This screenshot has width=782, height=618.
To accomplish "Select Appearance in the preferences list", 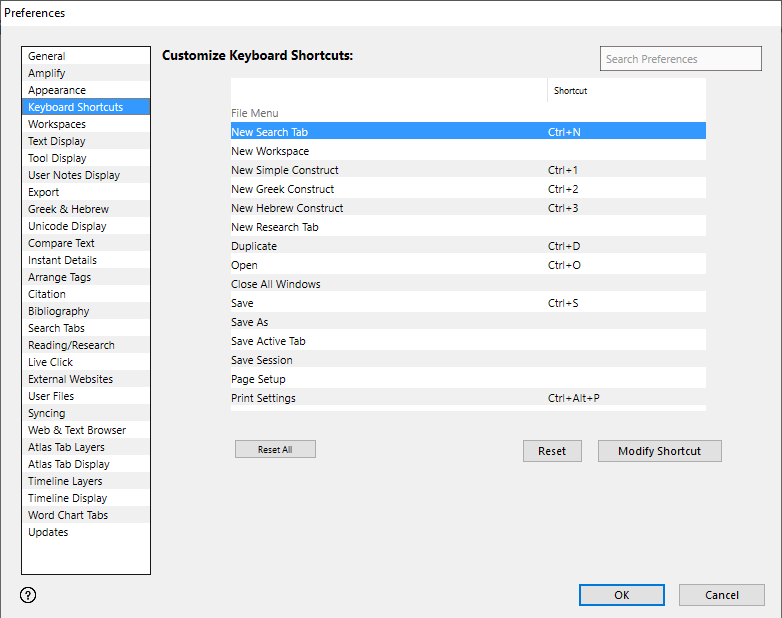I will click(x=57, y=90).
